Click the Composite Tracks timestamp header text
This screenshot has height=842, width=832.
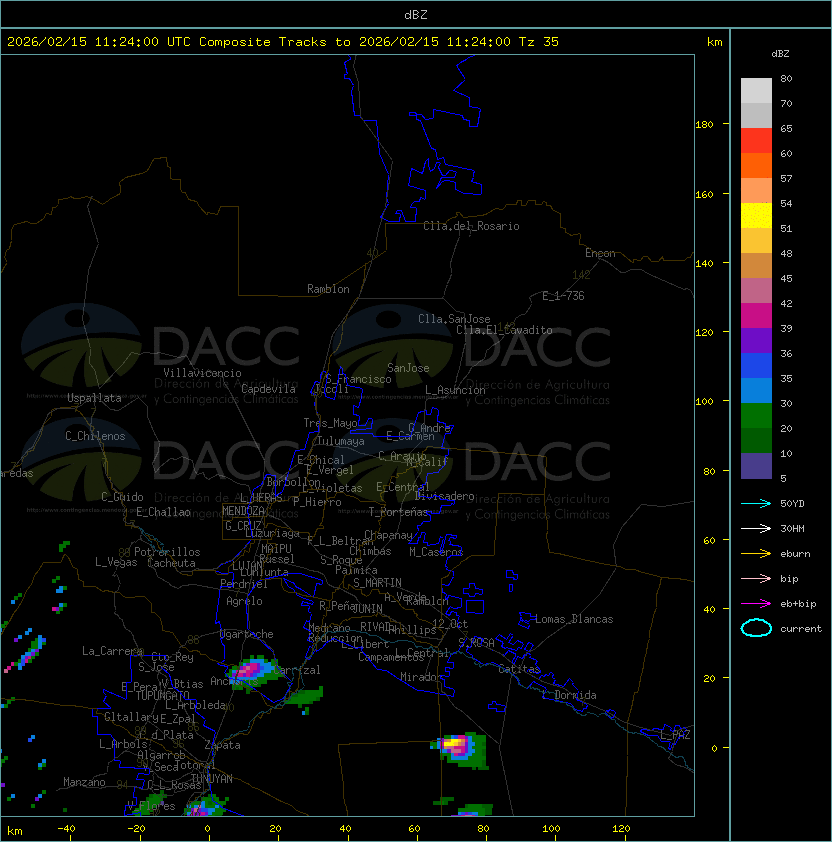[283, 42]
